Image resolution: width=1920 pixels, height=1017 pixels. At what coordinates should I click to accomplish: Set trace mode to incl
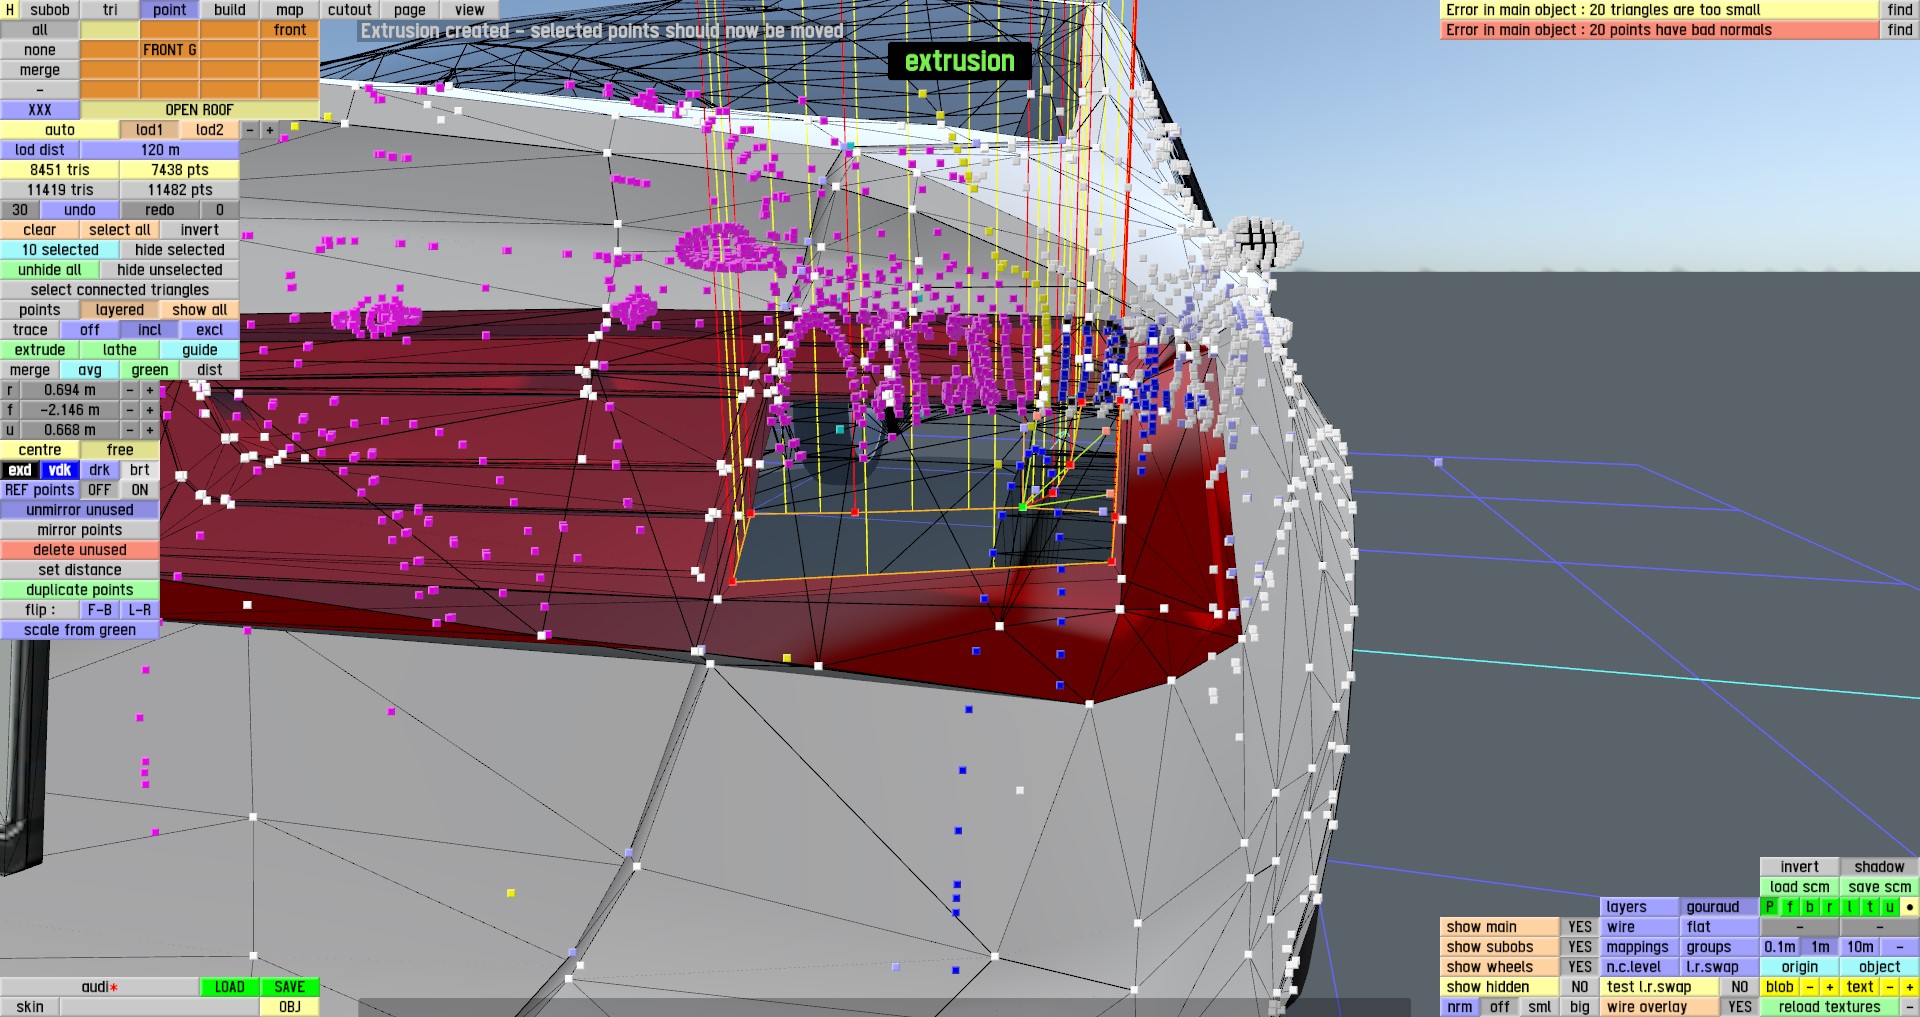pyautogui.click(x=150, y=330)
